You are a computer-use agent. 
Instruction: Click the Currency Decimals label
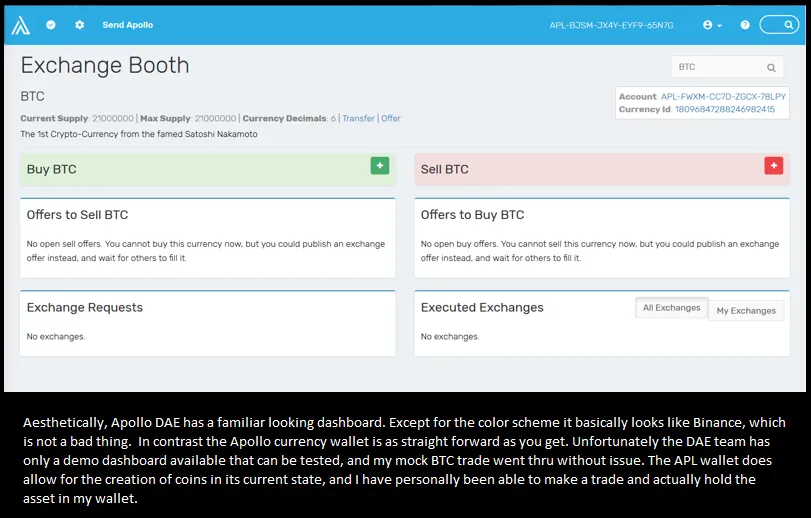[x=285, y=118]
